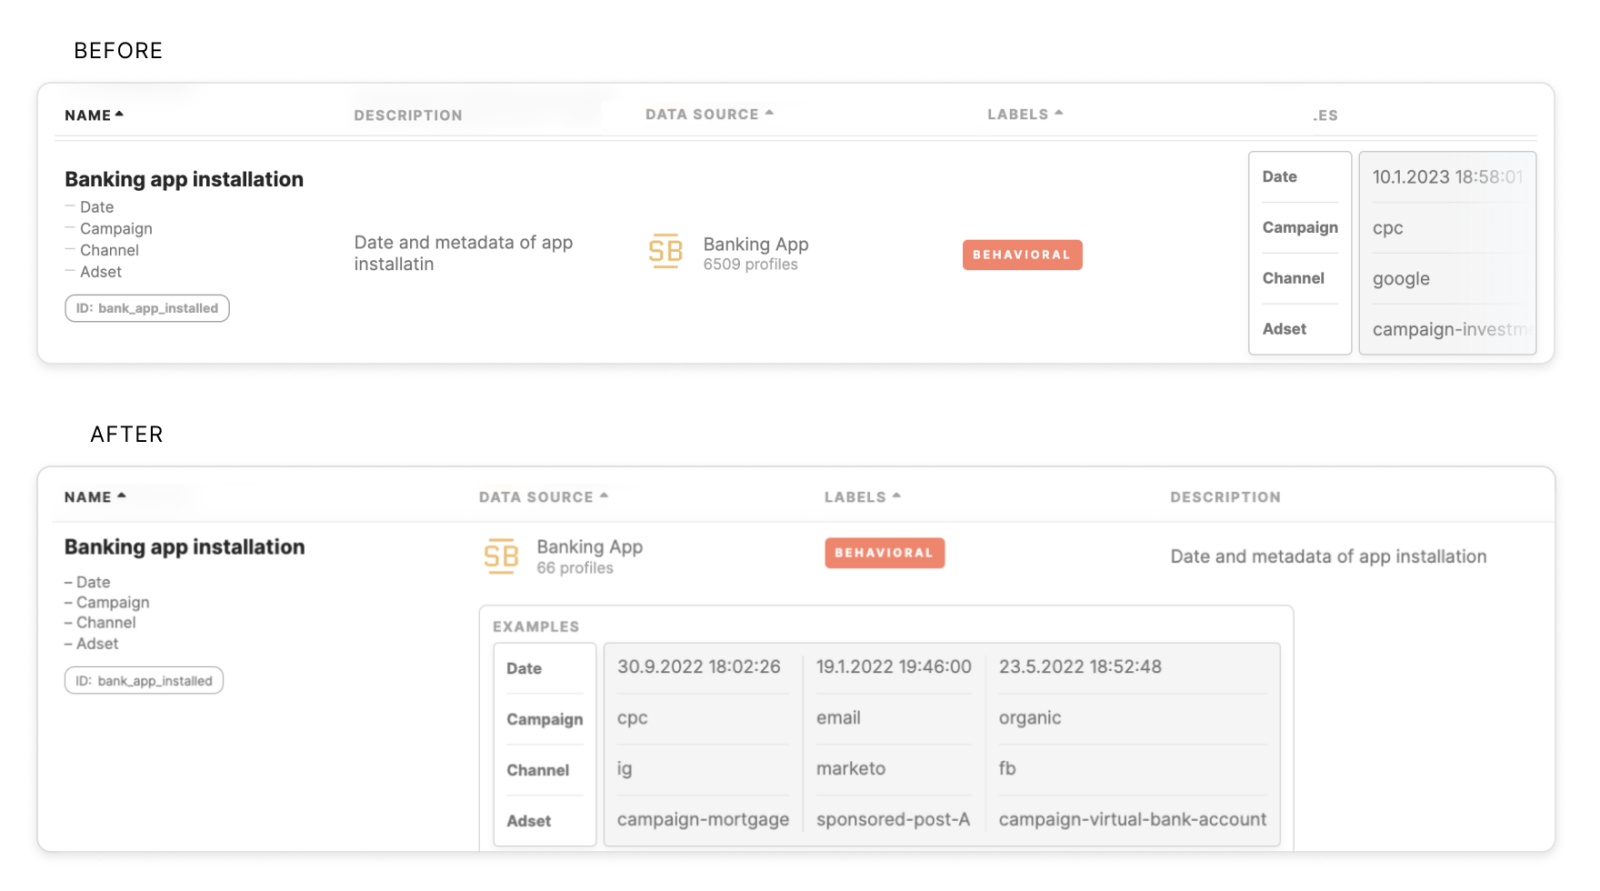
Task: Click ID: bank_app_installed badge in BEFORE table
Action: (x=147, y=308)
